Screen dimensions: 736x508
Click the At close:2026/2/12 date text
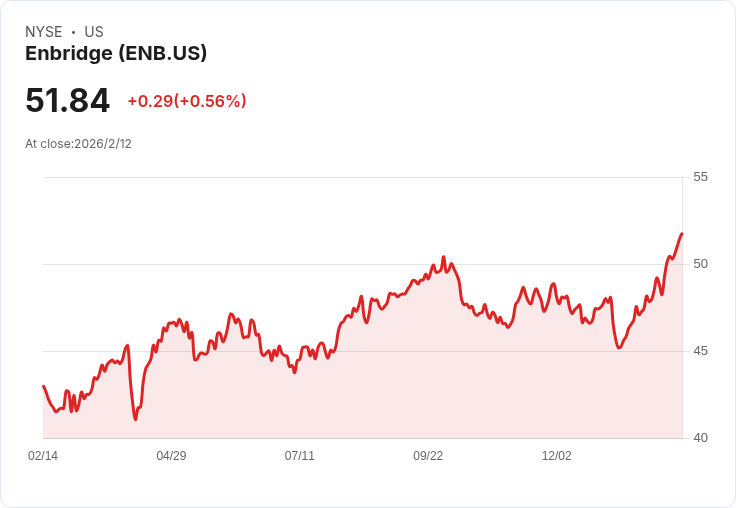pos(78,144)
